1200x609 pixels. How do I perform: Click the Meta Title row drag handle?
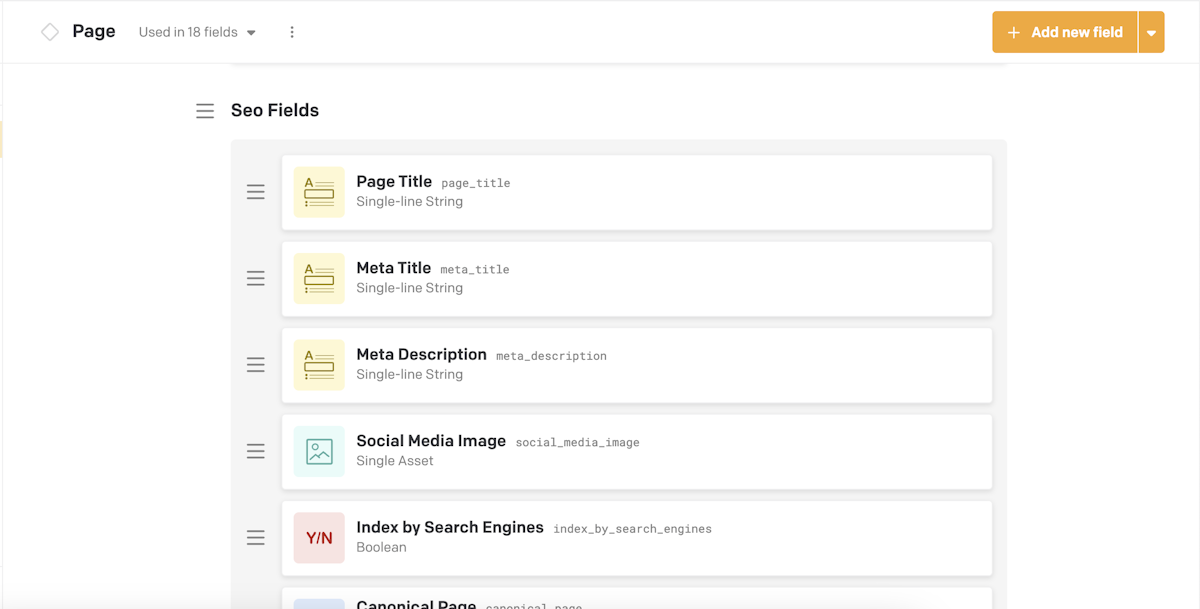(x=256, y=278)
